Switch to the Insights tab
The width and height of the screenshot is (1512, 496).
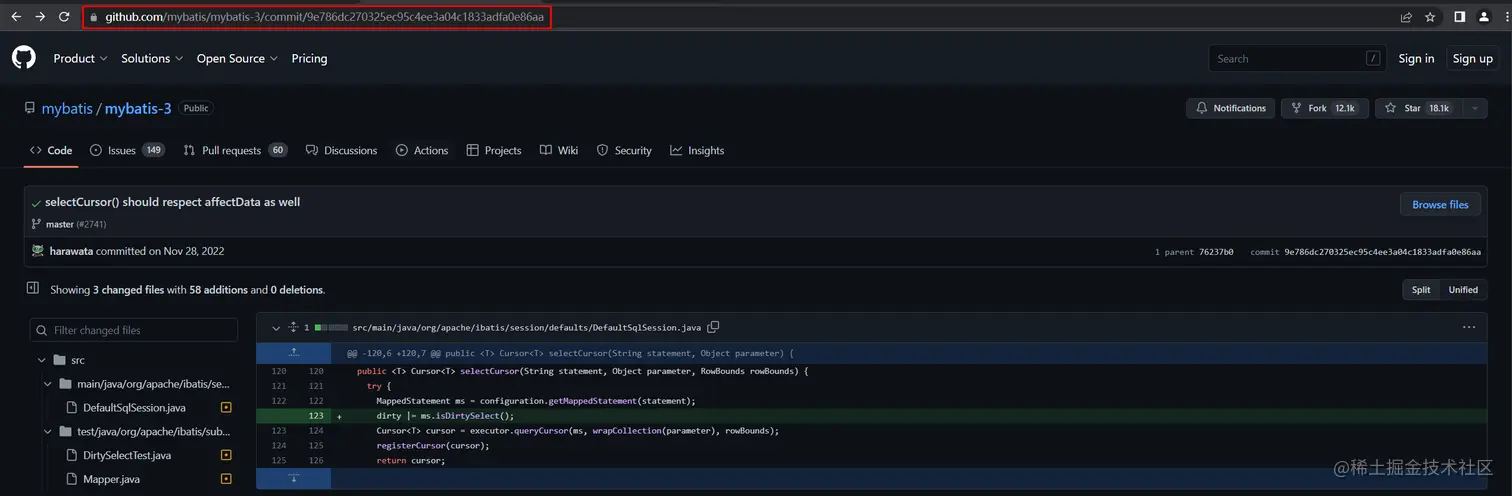click(x=697, y=150)
